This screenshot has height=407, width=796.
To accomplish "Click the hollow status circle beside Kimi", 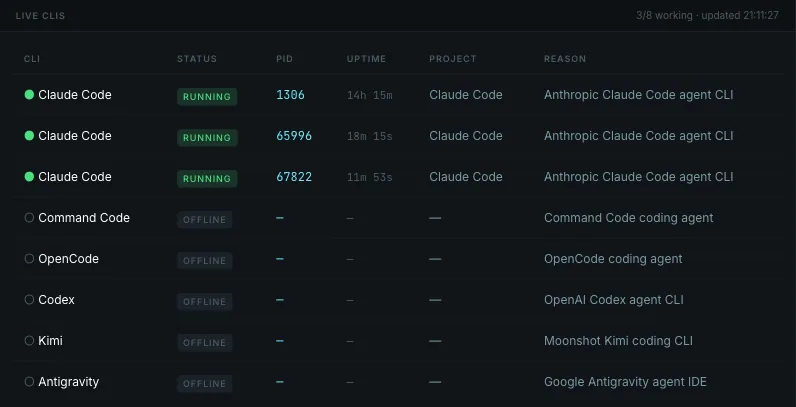I will point(29,341).
